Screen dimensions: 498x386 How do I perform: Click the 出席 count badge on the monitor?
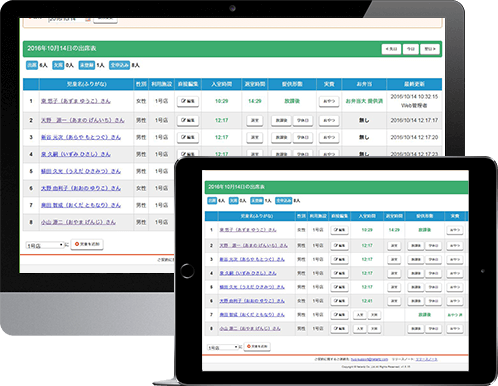pyautogui.click(x=32, y=65)
